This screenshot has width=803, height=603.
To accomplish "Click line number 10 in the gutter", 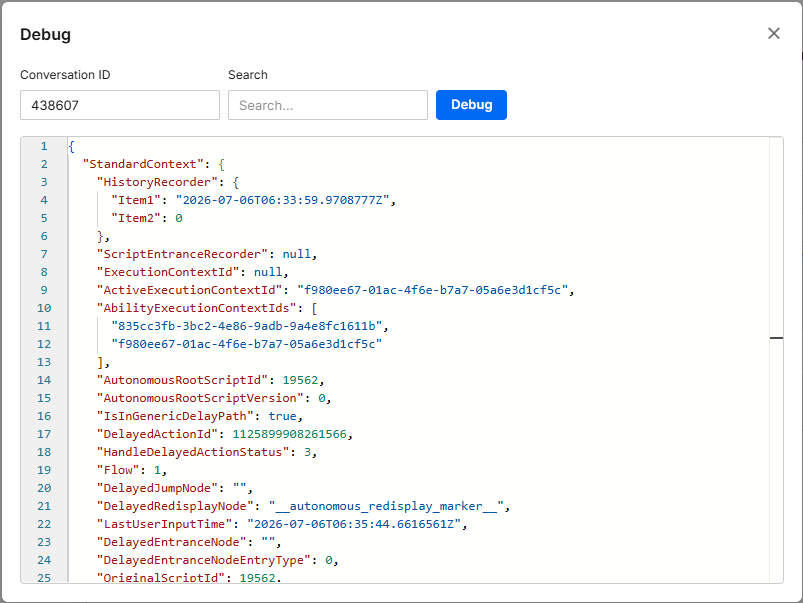I will tap(44, 308).
